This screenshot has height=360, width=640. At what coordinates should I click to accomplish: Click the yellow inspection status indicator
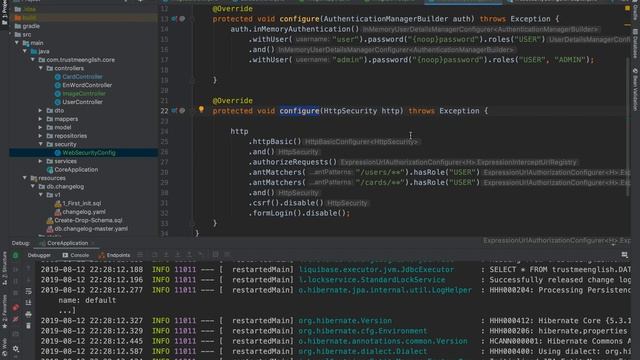click(627, 8)
